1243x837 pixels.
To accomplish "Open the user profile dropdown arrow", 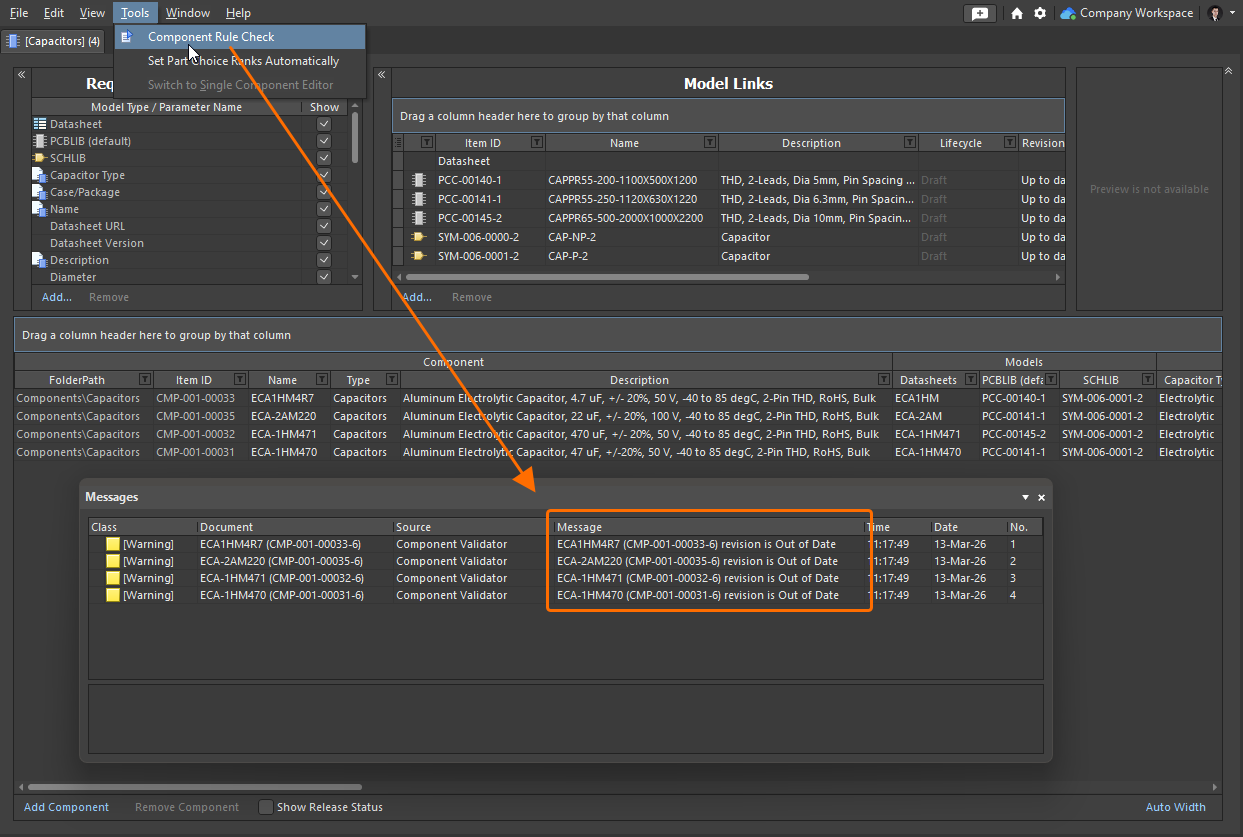I will tap(1232, 13).
